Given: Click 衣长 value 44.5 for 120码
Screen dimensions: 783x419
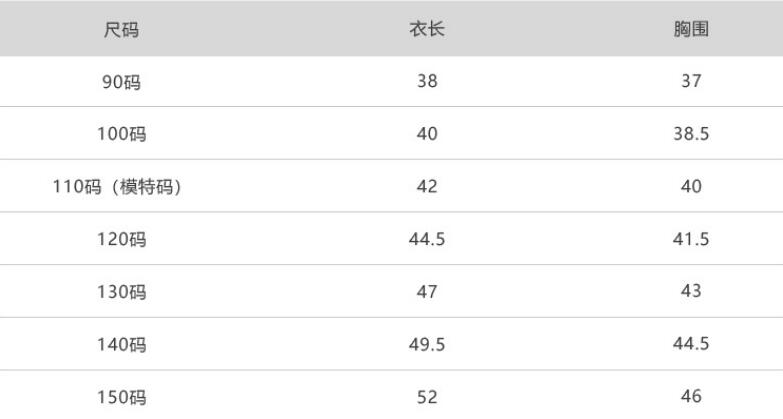Looking at the screenshot, I should click(427, 239).
